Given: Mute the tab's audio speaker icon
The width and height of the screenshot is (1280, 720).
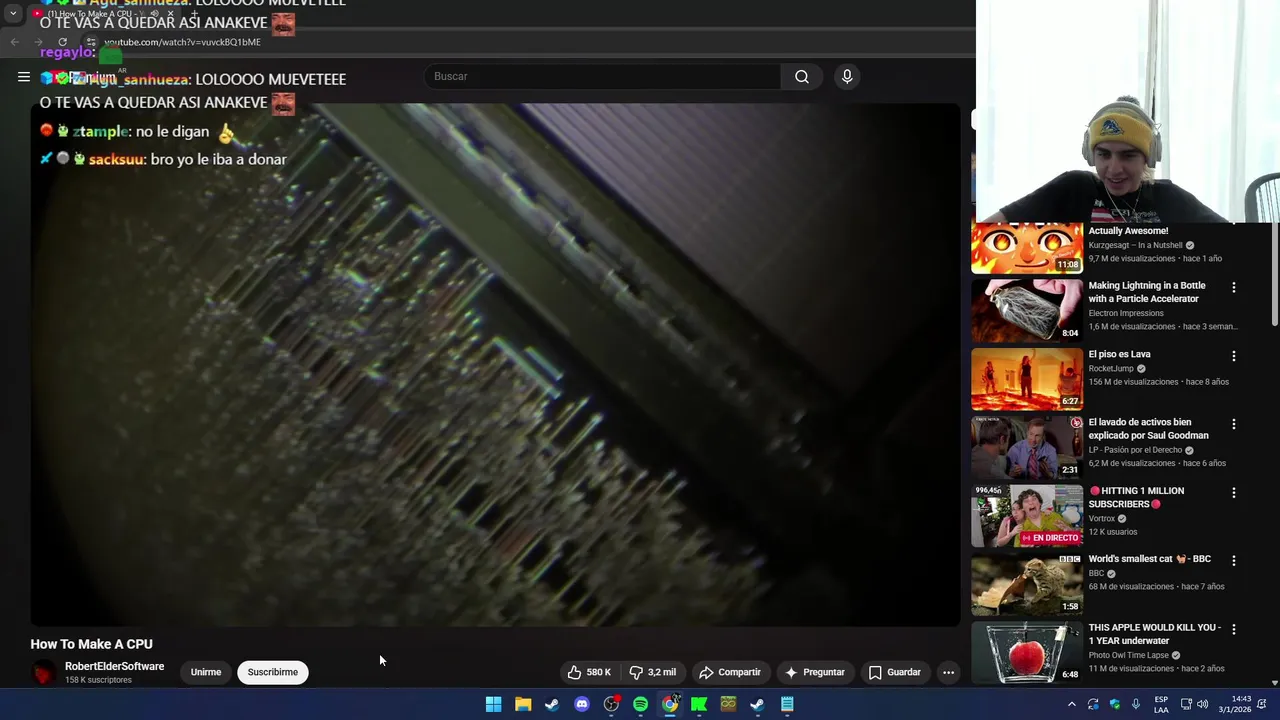Looking at the screenshot, I should click(x=154, y=14).
